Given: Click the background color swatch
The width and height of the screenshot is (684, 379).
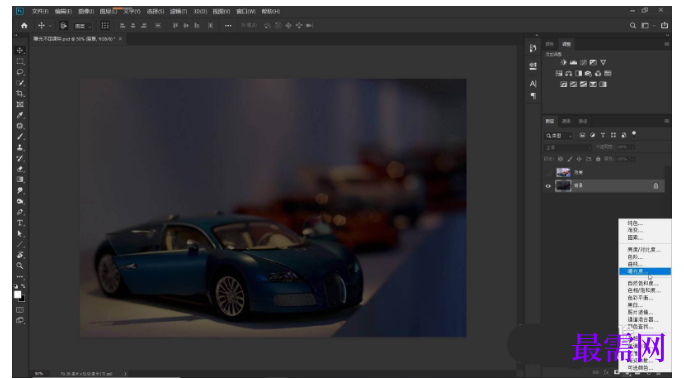Looking at the screenshot, I should pyautogui.click(x=22, y=299).
